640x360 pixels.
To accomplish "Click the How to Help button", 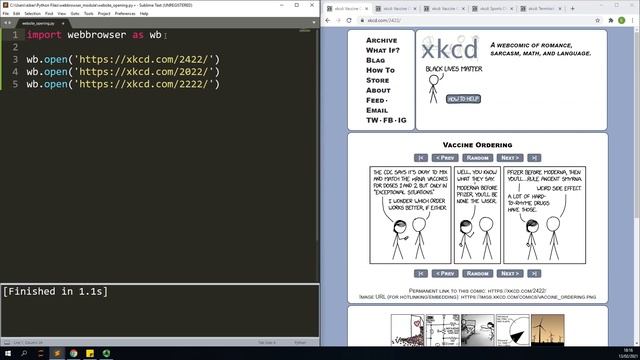I will point(463,99).
